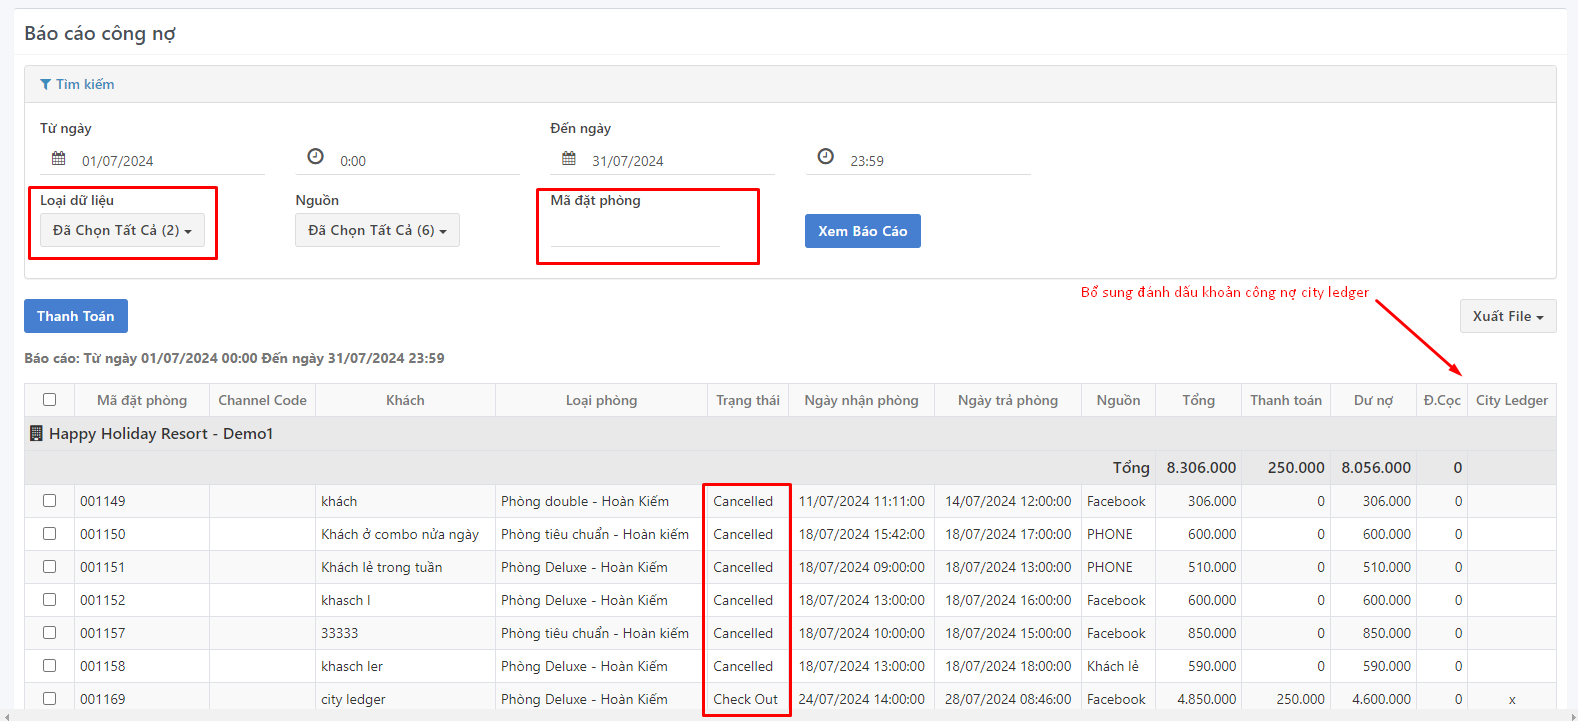This screenshot has height=721, width=1578.
Task: Click guest name '33333' in row 001157
Action: pos(339,633)
